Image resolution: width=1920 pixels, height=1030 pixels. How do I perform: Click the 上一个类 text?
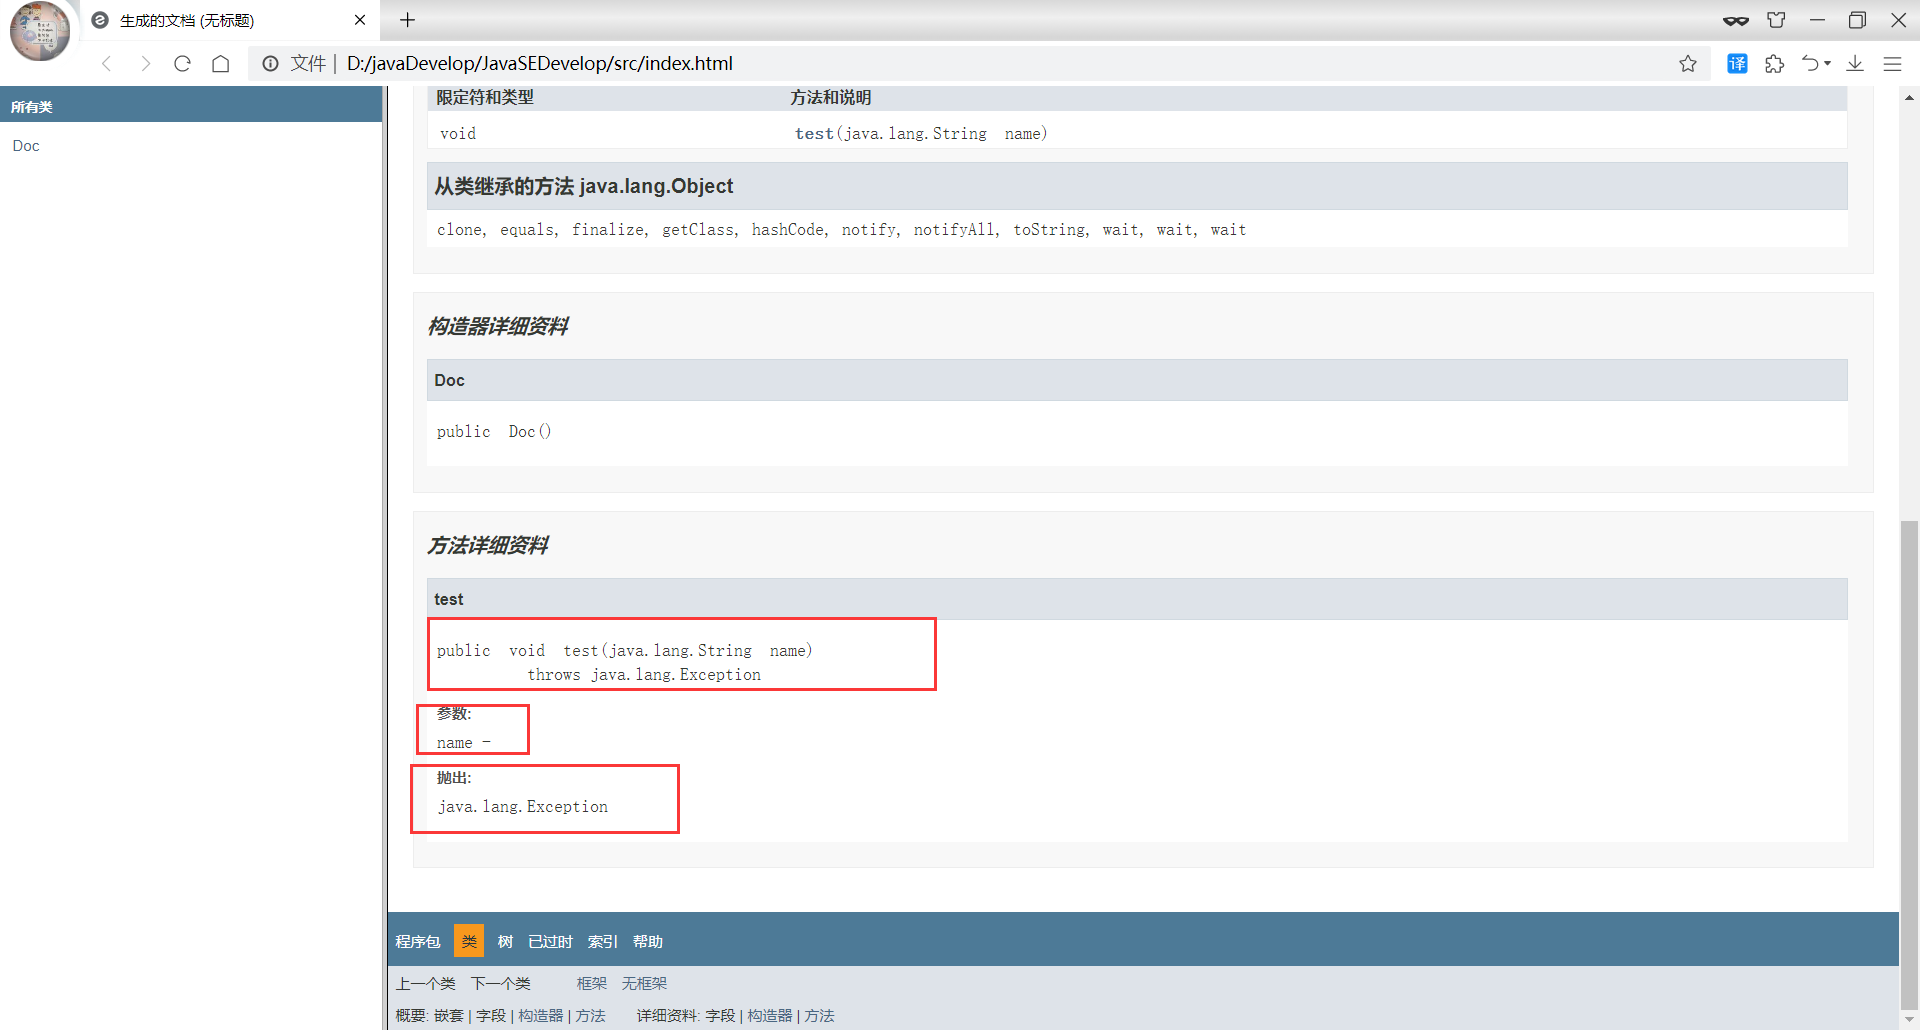coord(426,984)
